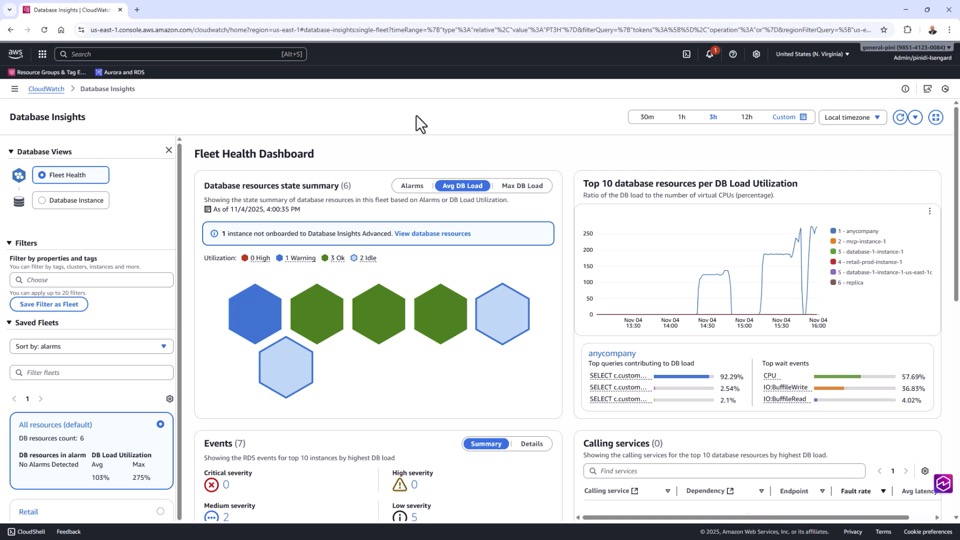This screenshot has height=540, width=960.
Task: Click the high severity warning icon
Action: (400, 485)
